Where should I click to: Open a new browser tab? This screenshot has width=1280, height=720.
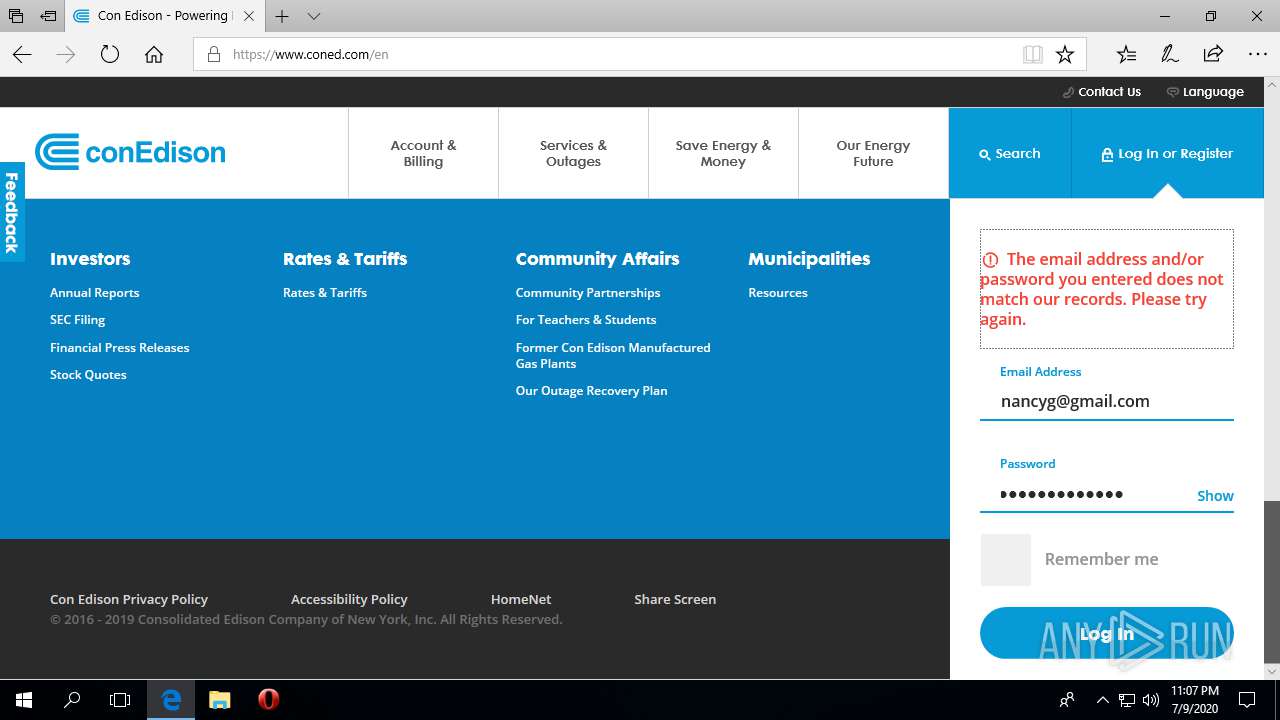click(x=282, y=16)
